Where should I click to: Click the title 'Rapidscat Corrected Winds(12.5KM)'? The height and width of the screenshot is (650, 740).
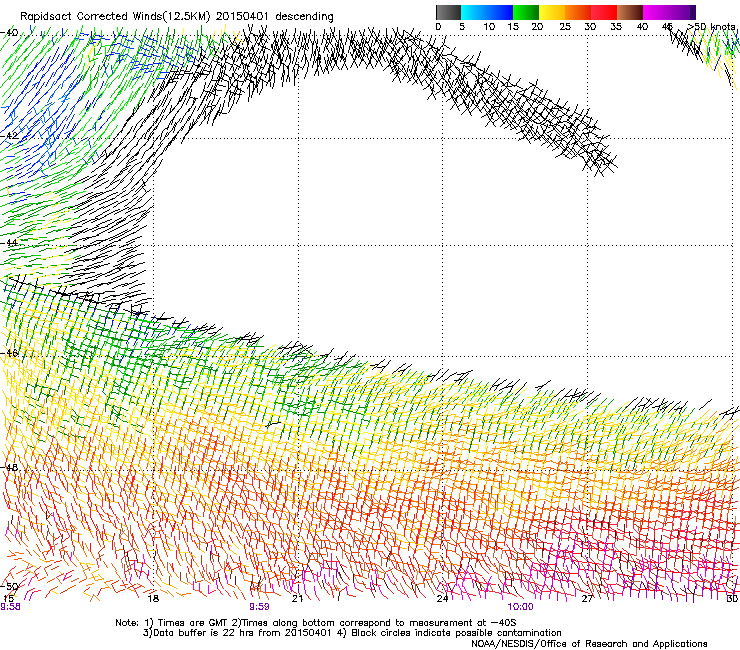[115, 17]
